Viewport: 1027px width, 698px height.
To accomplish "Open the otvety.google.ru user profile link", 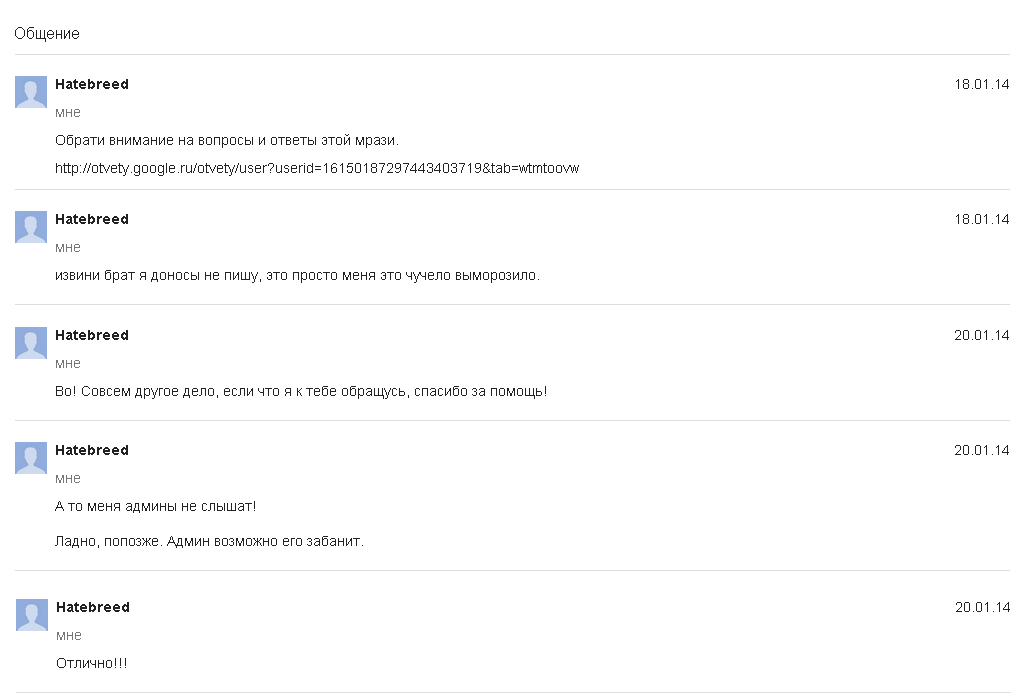I will (x=317, y=168).
